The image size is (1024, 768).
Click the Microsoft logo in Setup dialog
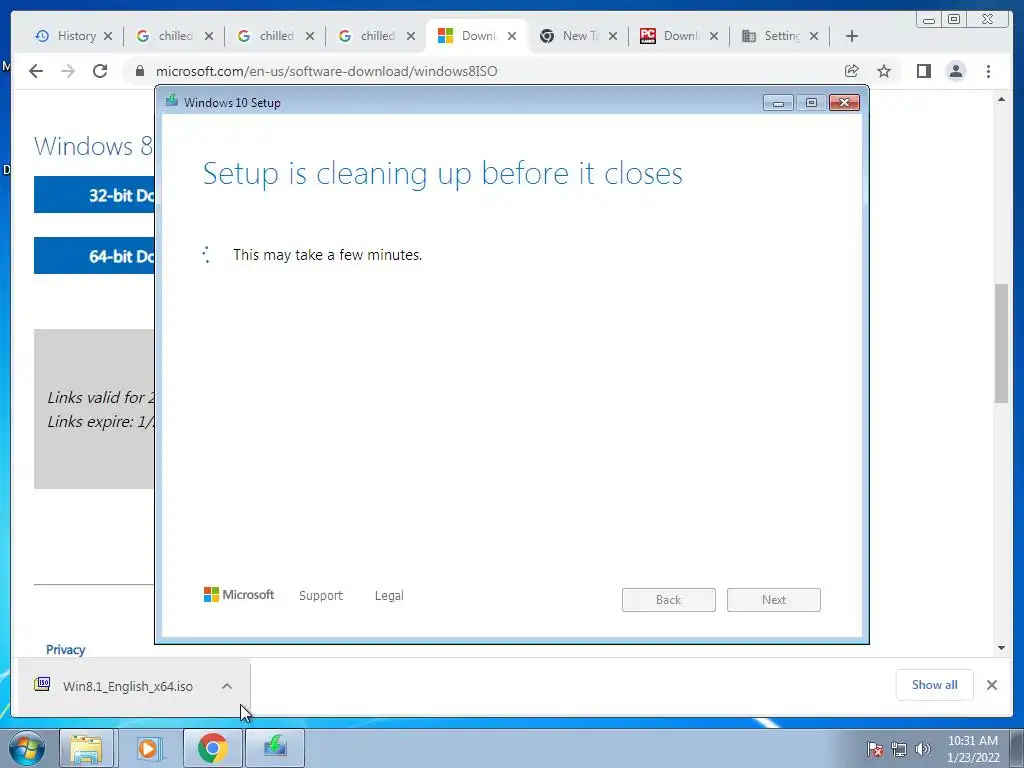(238, 594)
